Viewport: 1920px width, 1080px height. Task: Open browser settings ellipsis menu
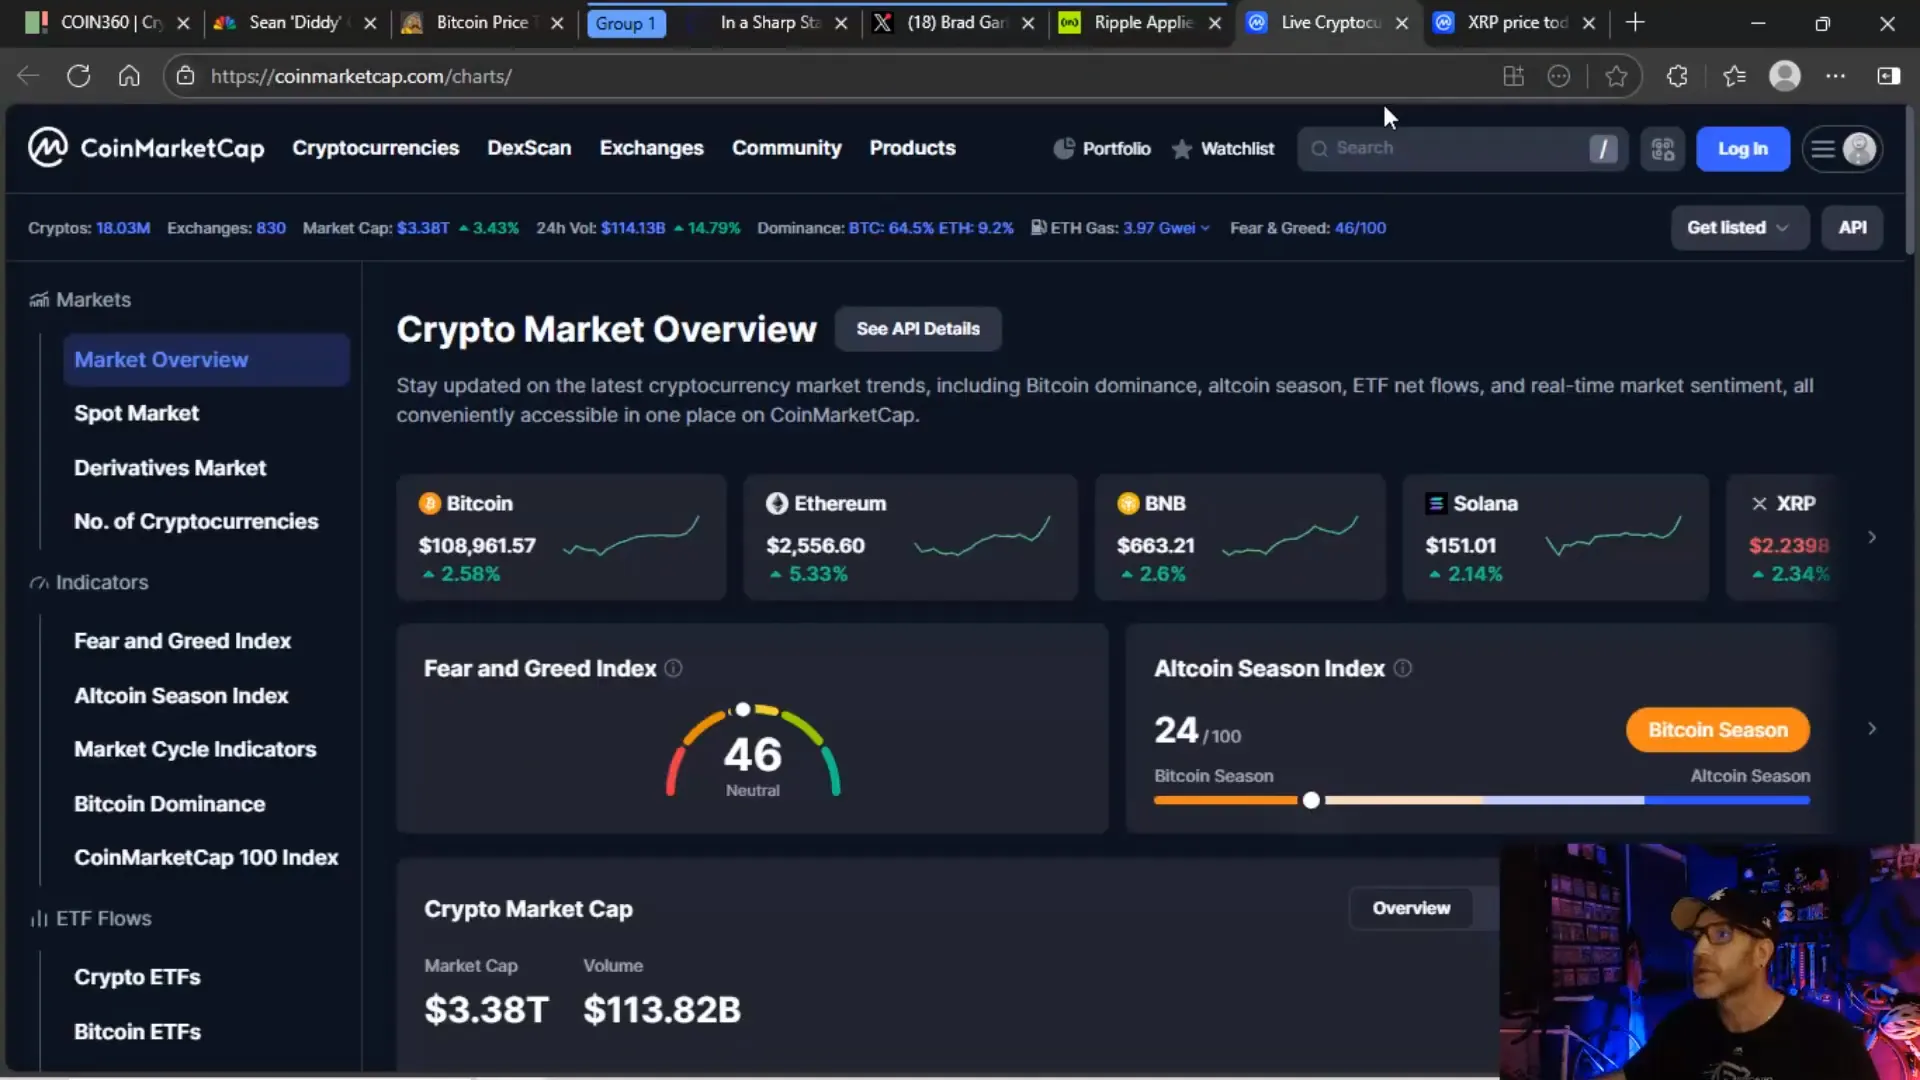tap(1836, 76)
